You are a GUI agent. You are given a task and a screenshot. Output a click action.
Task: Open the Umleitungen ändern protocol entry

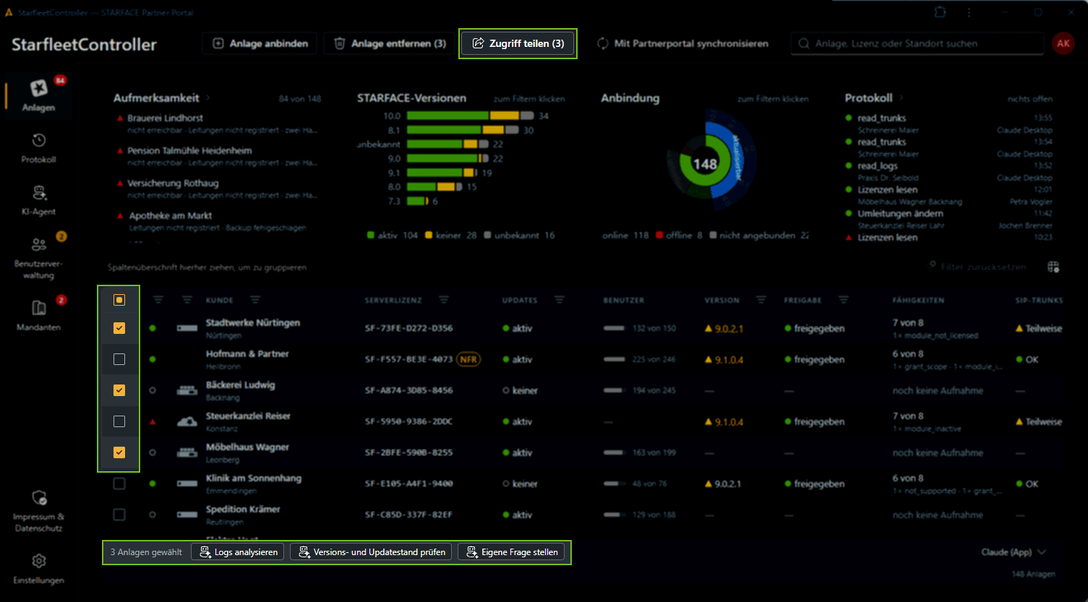tap(950, 218)
